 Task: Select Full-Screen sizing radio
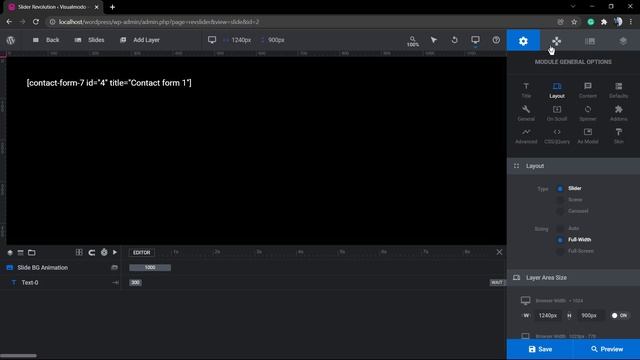tap(560, 251)
